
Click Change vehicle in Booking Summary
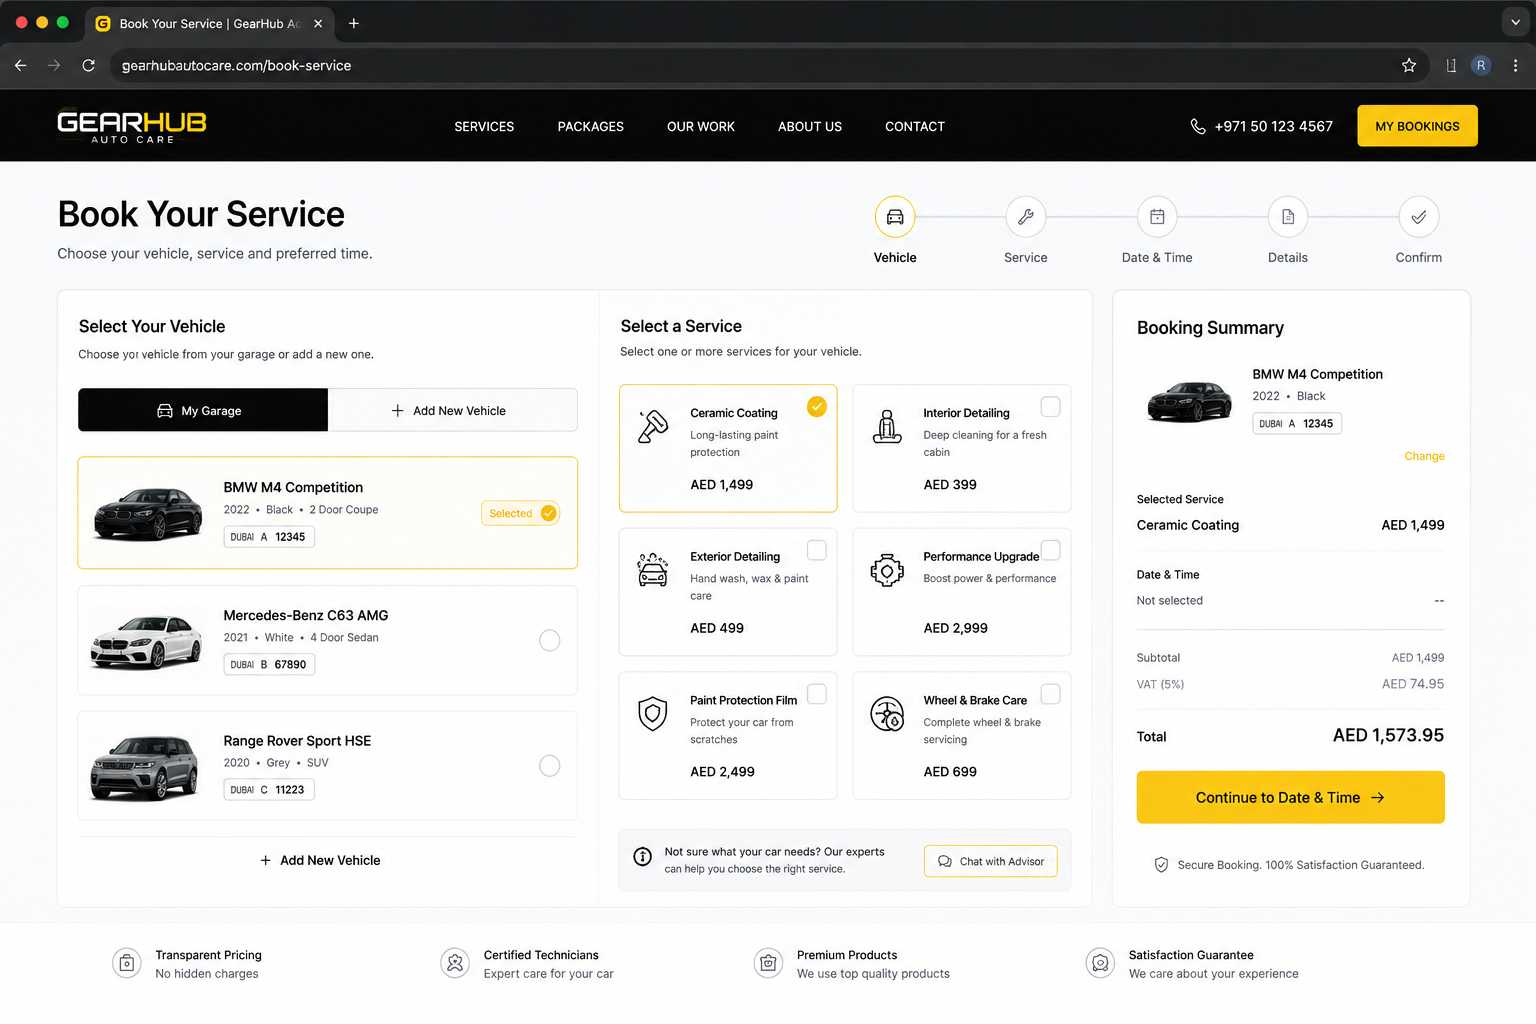[1424, 456]
